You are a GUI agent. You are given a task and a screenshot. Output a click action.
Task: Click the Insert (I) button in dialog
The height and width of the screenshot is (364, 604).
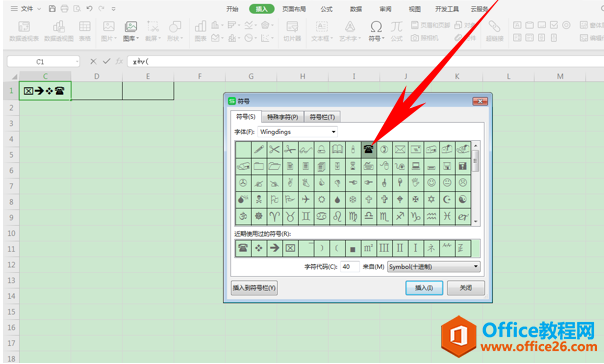coord(424,288)
